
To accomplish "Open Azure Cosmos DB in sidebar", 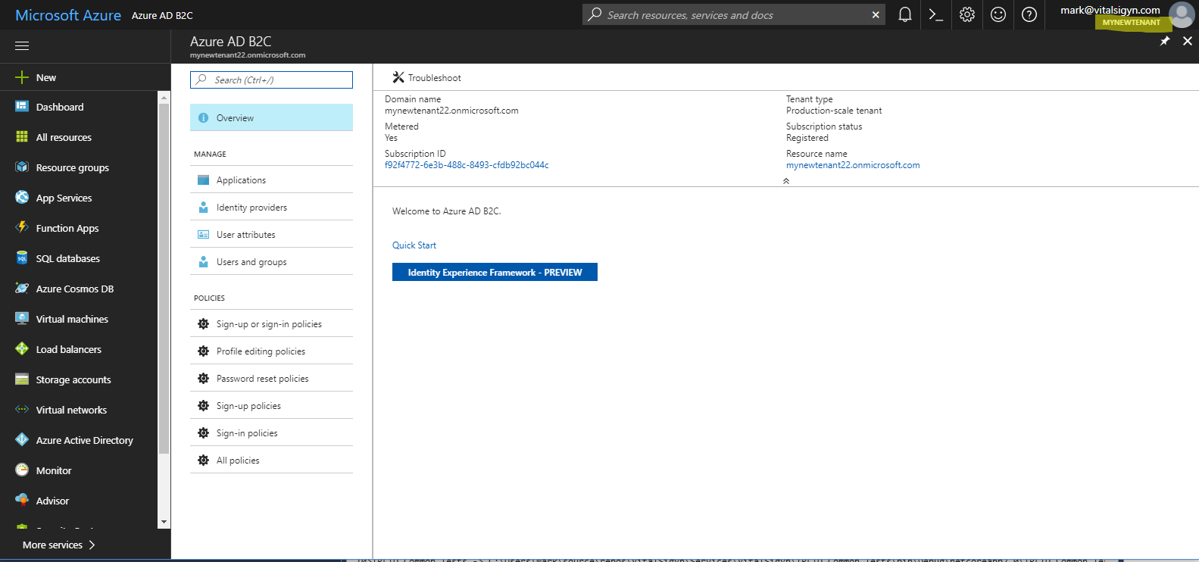I will click(x=74, y=289).
